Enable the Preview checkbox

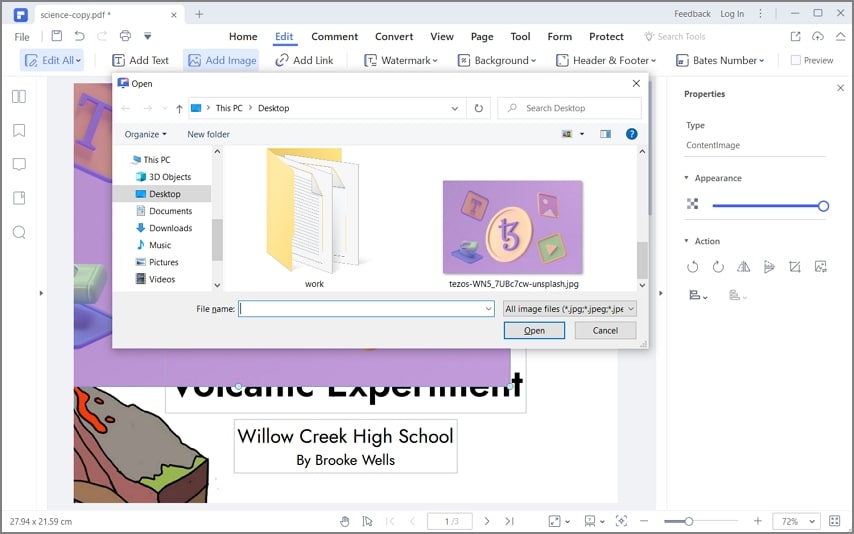796,60
